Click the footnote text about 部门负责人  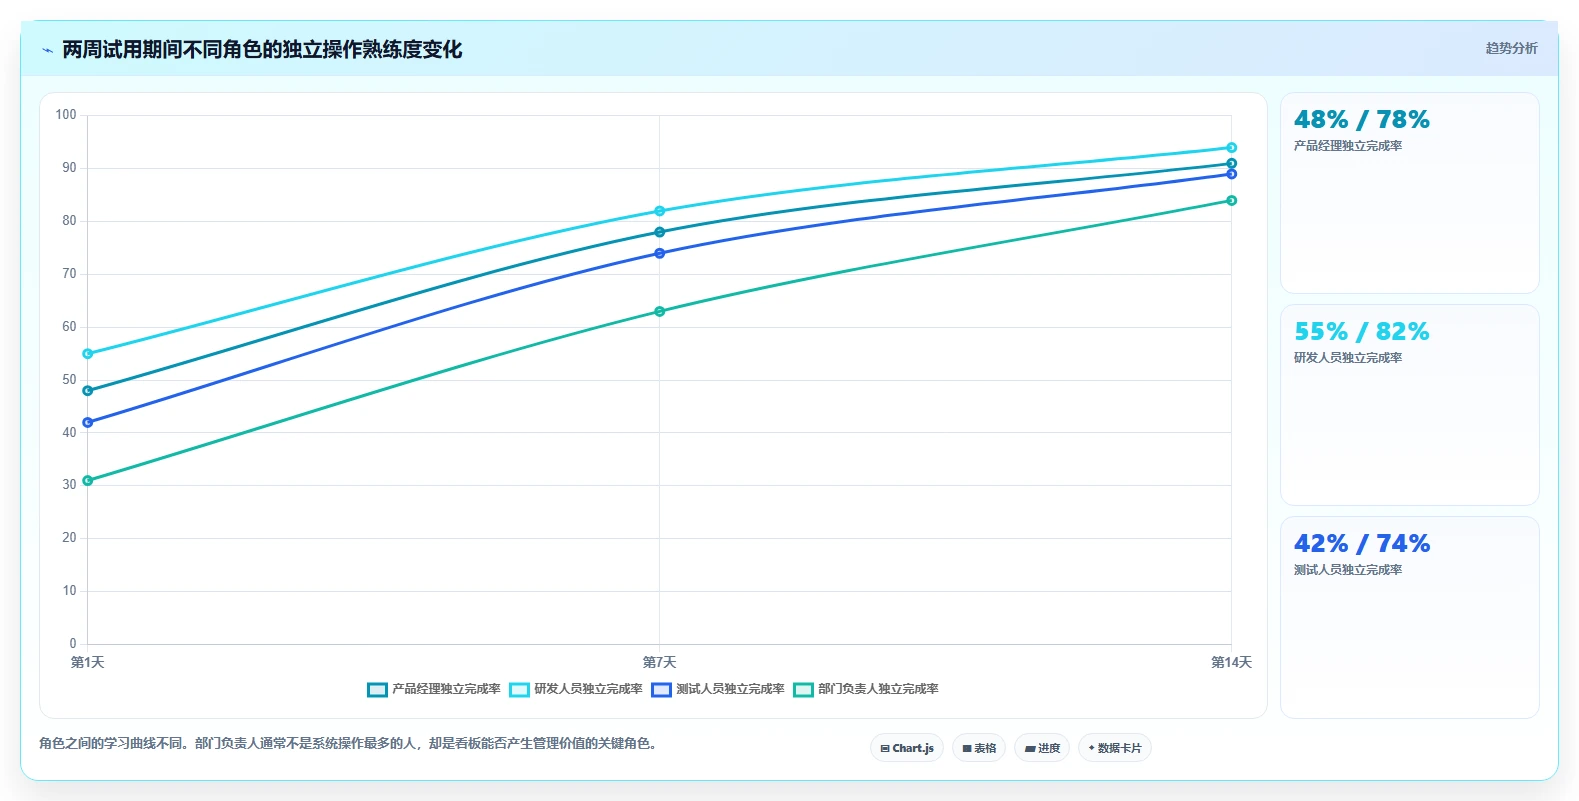click(x=349, y=743)
